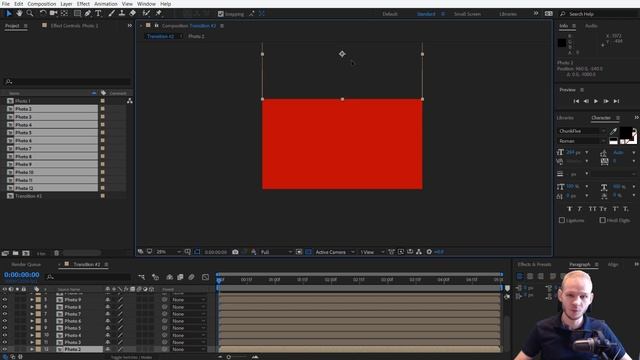Open the Active Camera dropdown

(335, 252)
